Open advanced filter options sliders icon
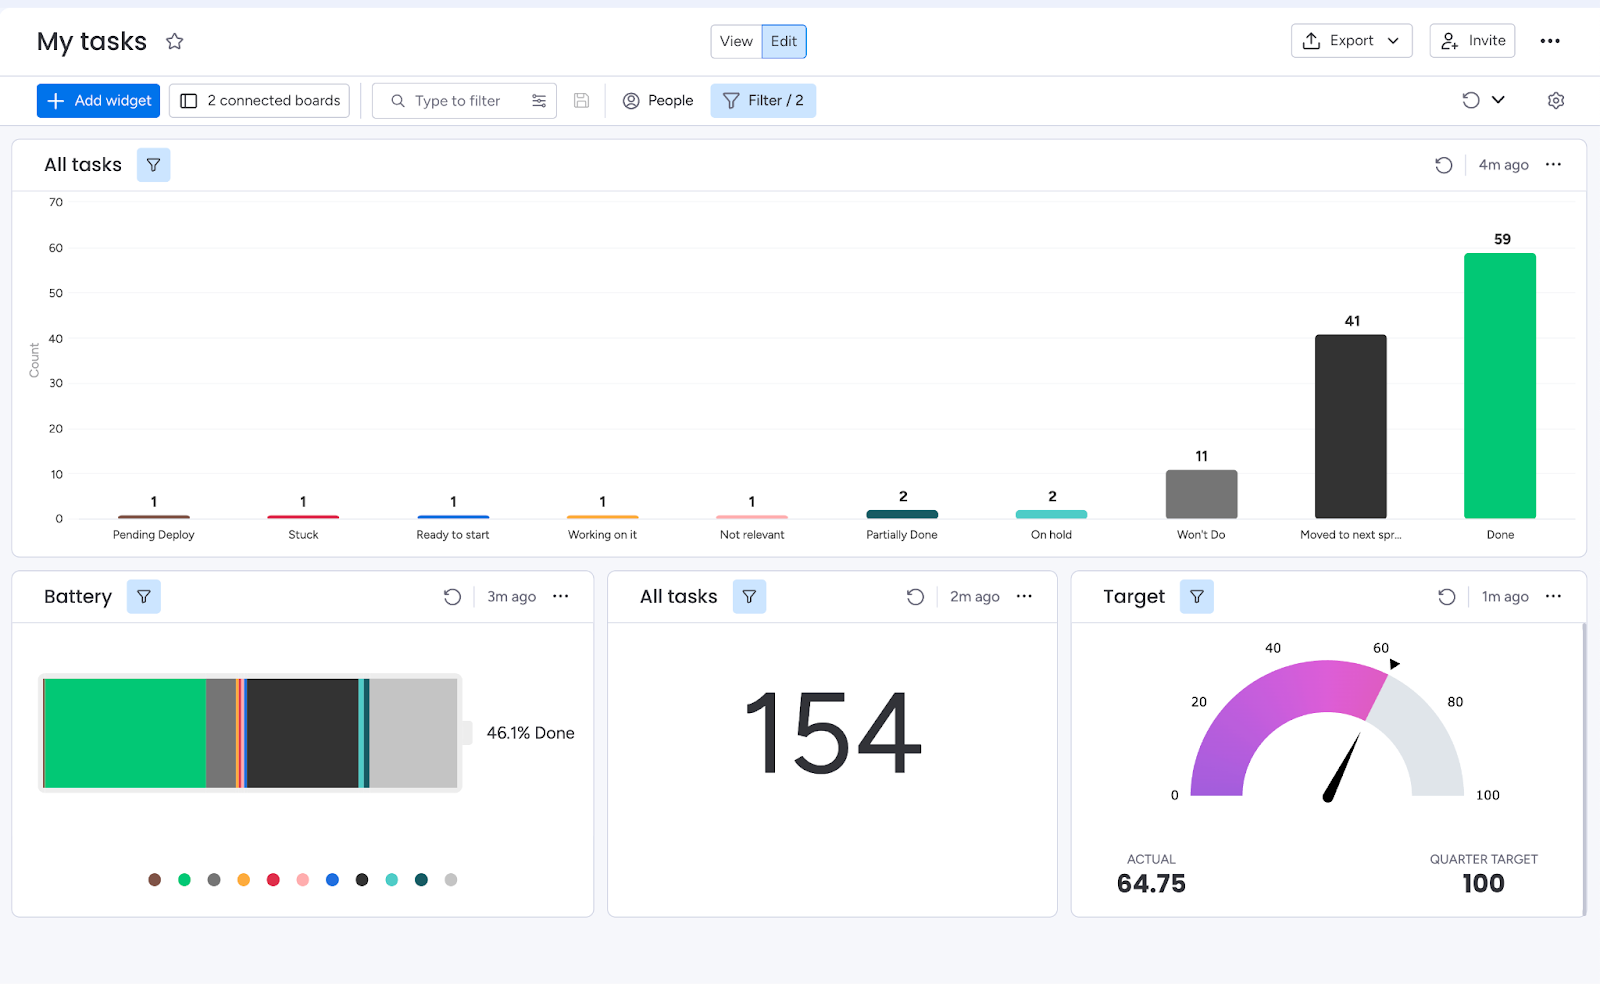Image resolution: width=1600 pixels, height=984 pixels. [x=539, y=101]
